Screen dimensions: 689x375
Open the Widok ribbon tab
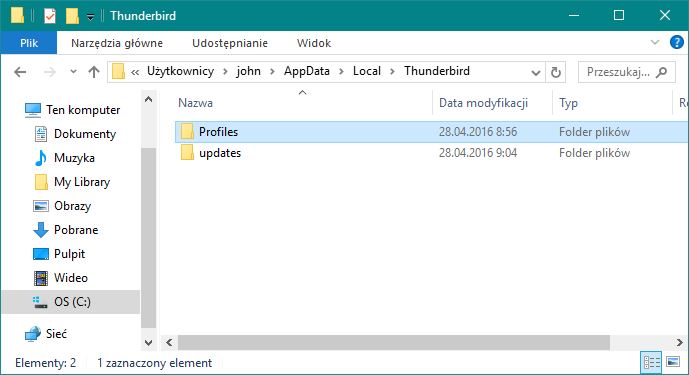(x=314, y=43)
